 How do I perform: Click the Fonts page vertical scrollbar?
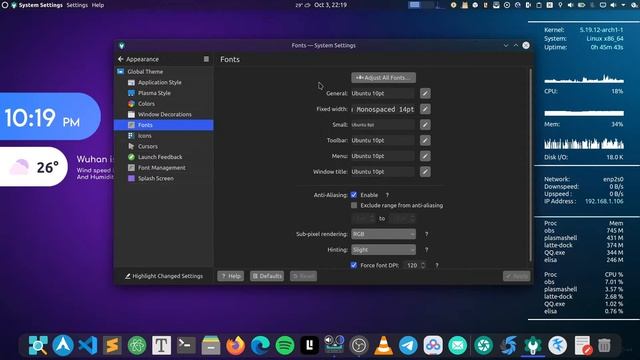(531, 165)
